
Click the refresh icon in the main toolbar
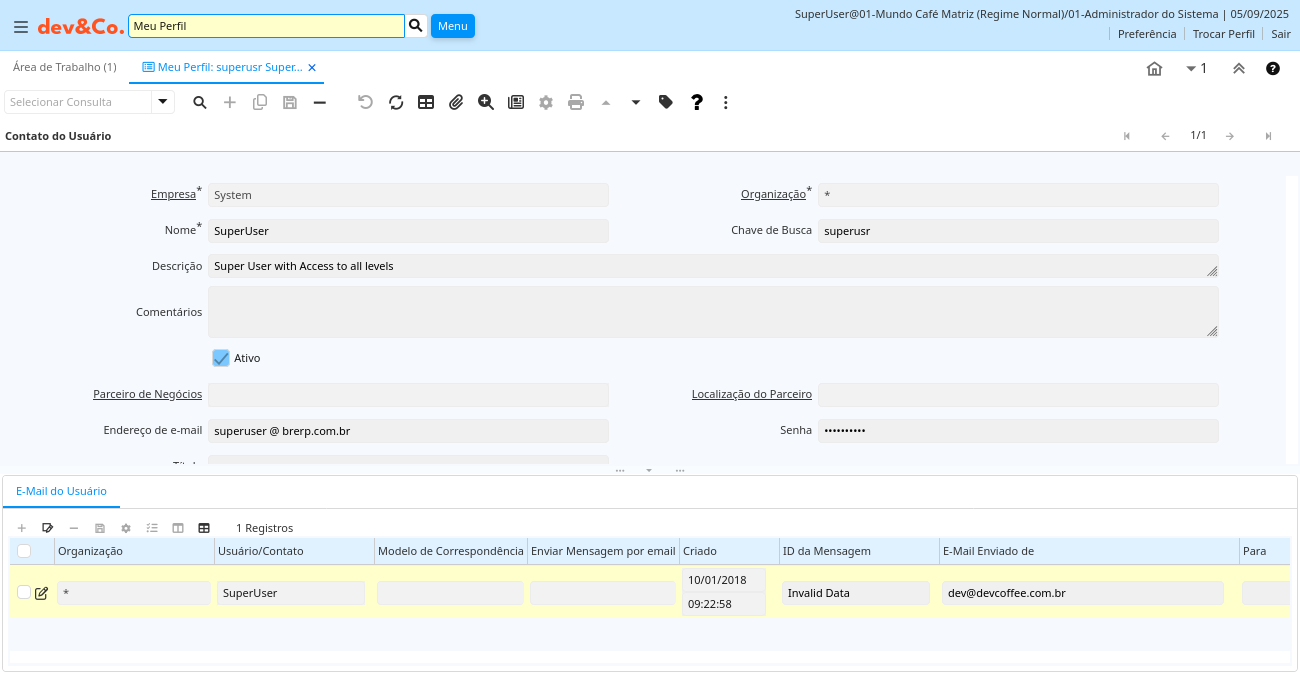(396, 102)
